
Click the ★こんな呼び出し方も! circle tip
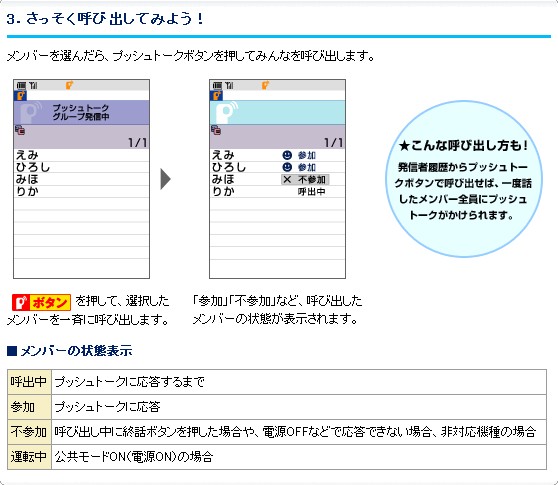pyautogui.click(x=463, y=179)
